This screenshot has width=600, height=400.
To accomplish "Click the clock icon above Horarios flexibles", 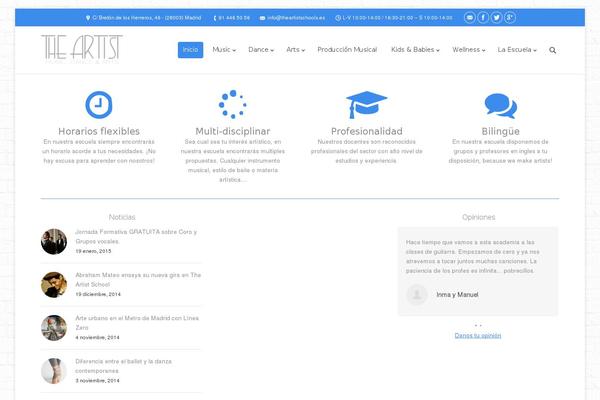I will [99, 104].
